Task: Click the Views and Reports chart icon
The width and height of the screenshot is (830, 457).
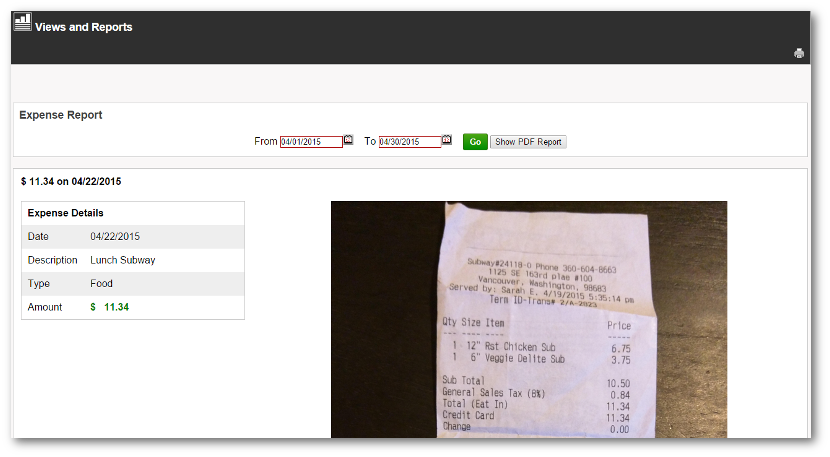Action: coord(23,22)
